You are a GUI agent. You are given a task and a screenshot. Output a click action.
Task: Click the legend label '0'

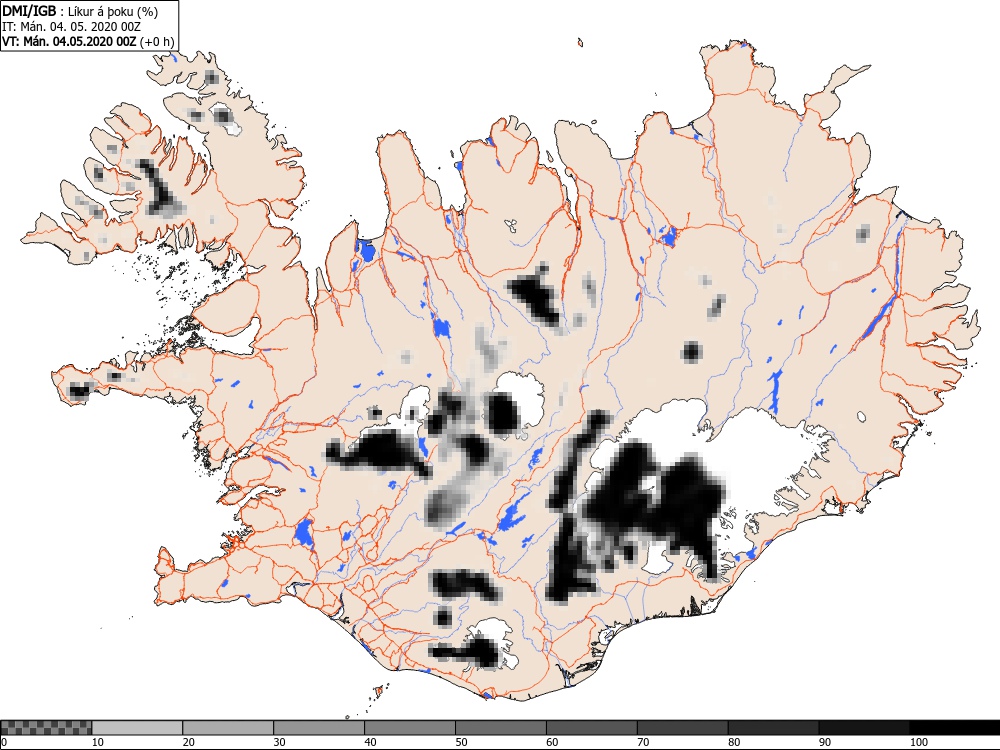(x=4, y=742)
